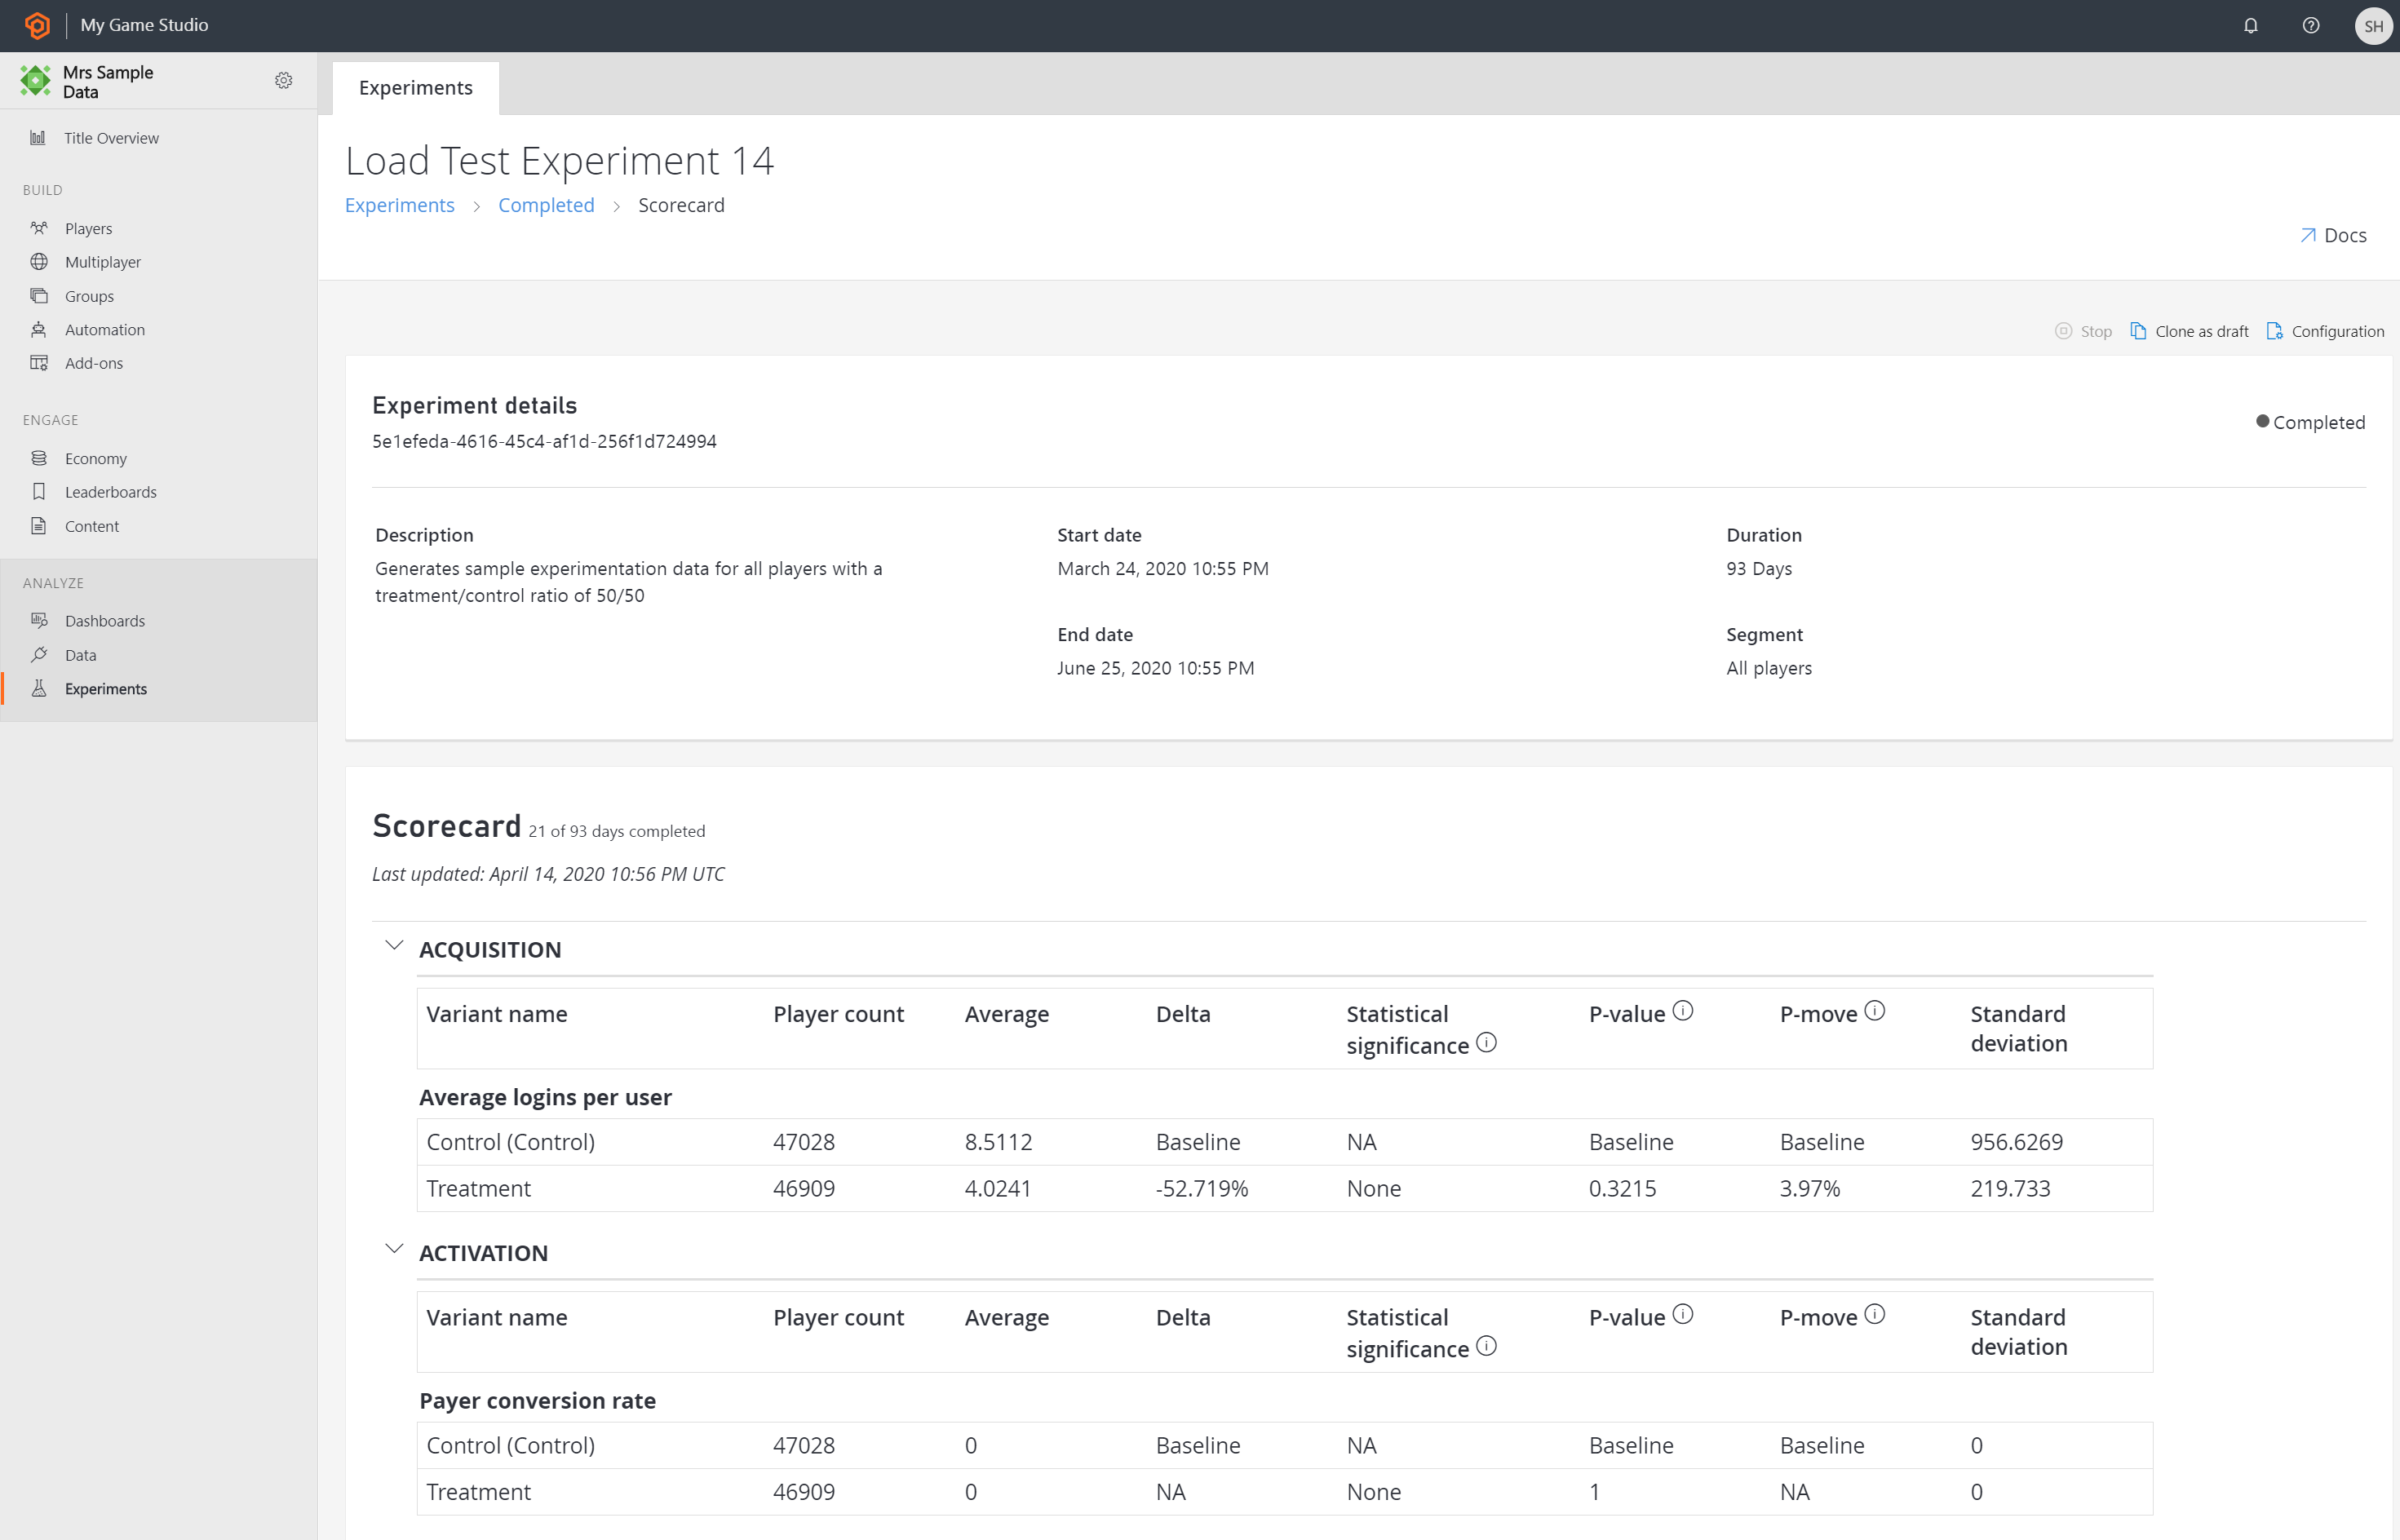Viewport: 2400px width, 1540px height.
Task: Collapse the ACQUISITION section
Action: (392, 947)
